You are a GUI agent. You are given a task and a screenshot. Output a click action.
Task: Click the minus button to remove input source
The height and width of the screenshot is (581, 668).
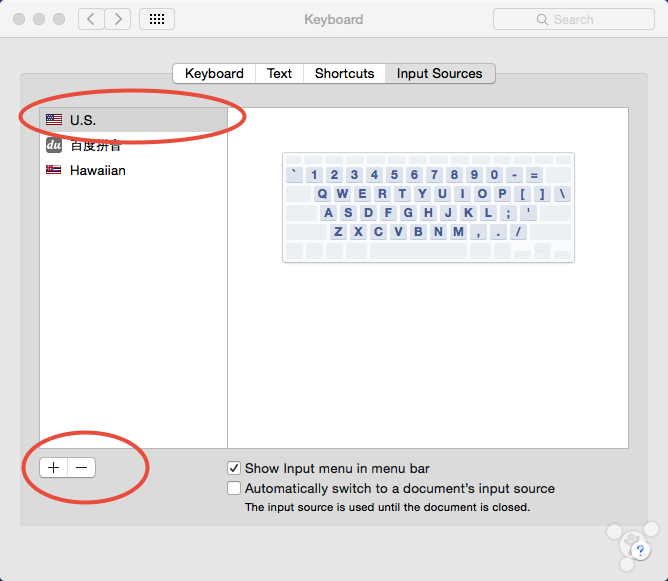pyautogui.click(x=82, y=467)
